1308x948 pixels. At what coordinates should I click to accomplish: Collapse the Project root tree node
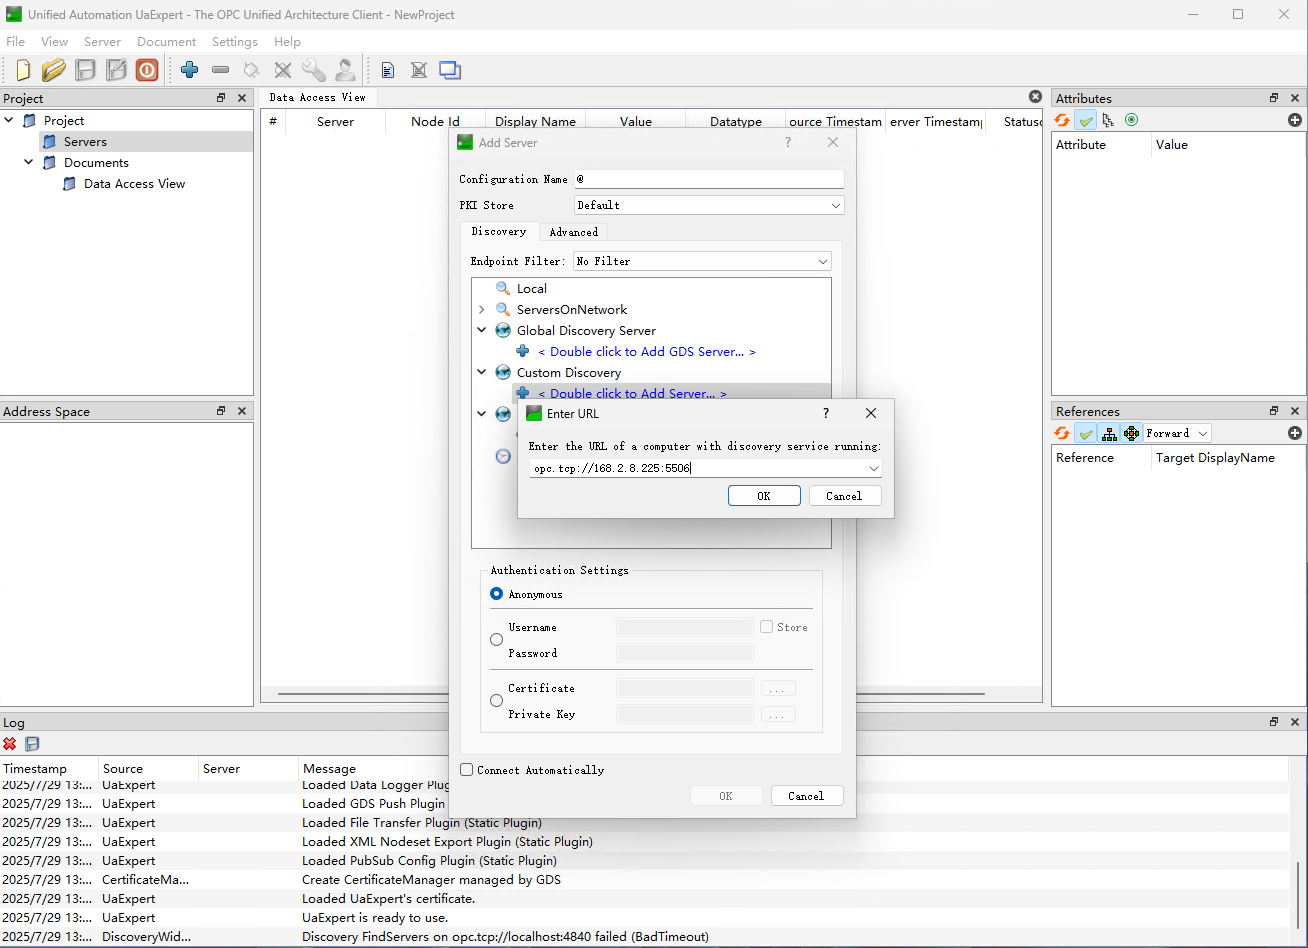pos(9,121)
